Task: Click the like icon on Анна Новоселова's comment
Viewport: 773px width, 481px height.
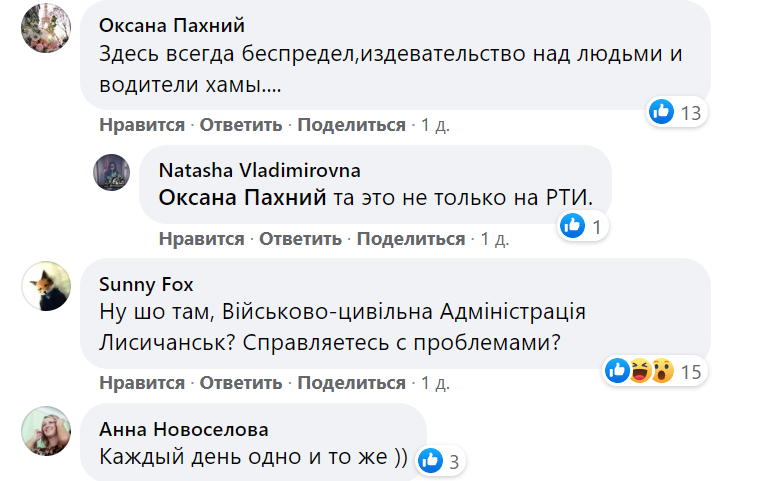Action: 431,460
